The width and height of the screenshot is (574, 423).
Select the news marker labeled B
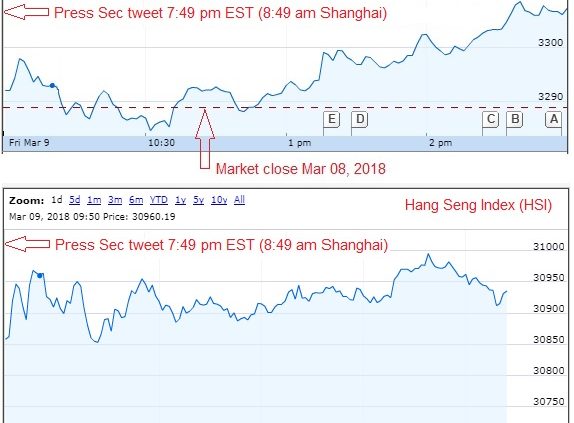515,119
